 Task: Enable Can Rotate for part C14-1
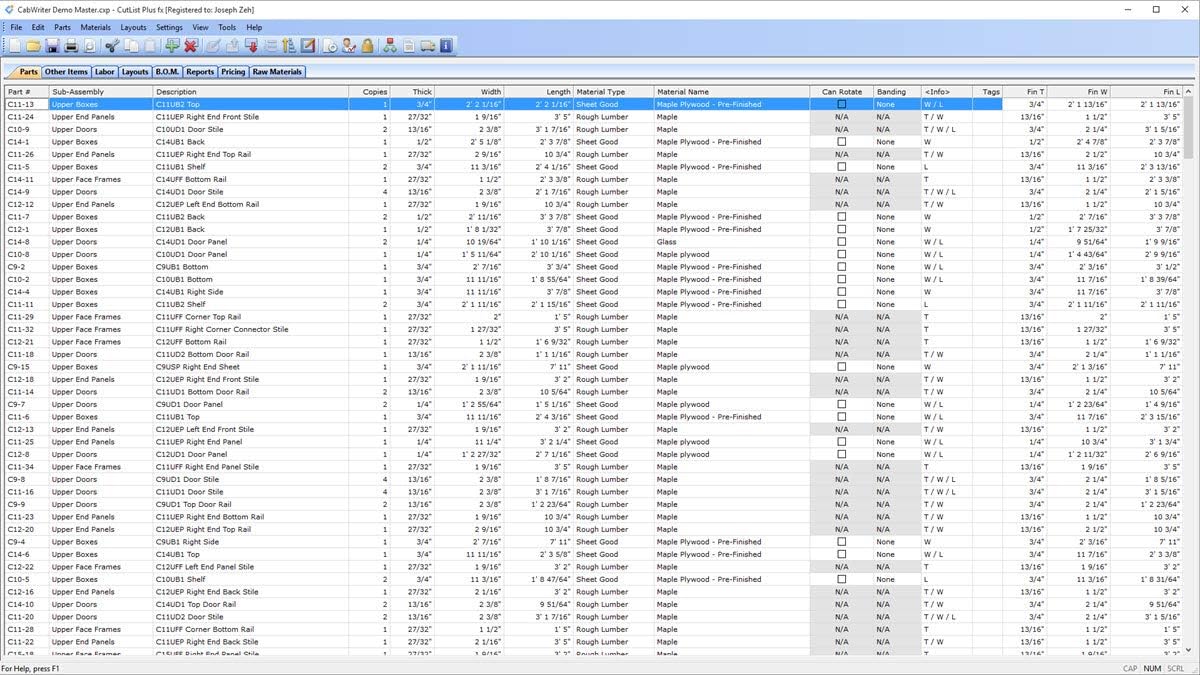(x=841, y=142)
